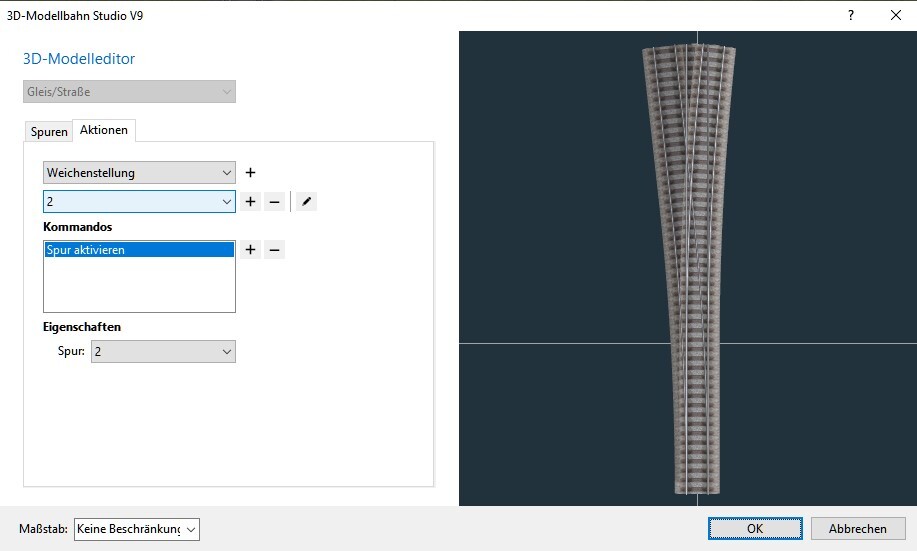The height and width of the screenshot is (551, 917).
Task: Confirm with the OK button
Action: click(755, 529)
